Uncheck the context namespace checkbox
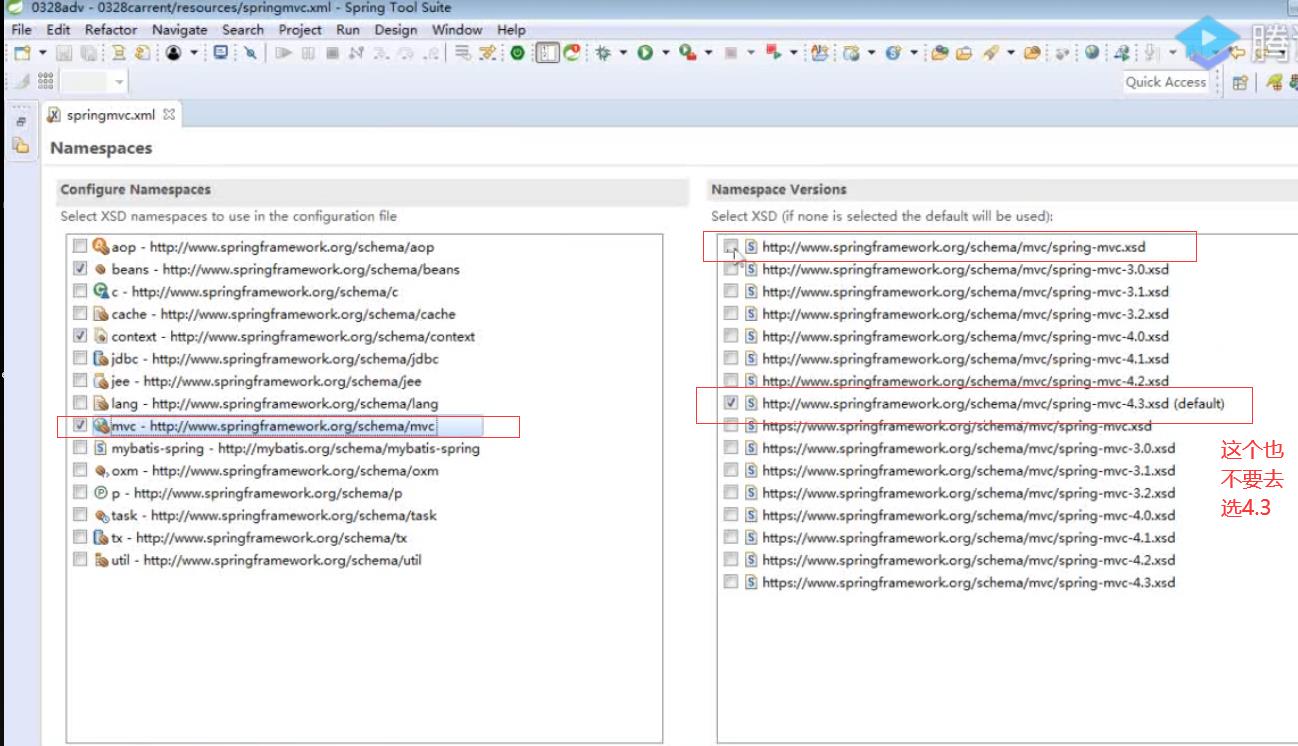1298x746 pixels. [80, 336]
